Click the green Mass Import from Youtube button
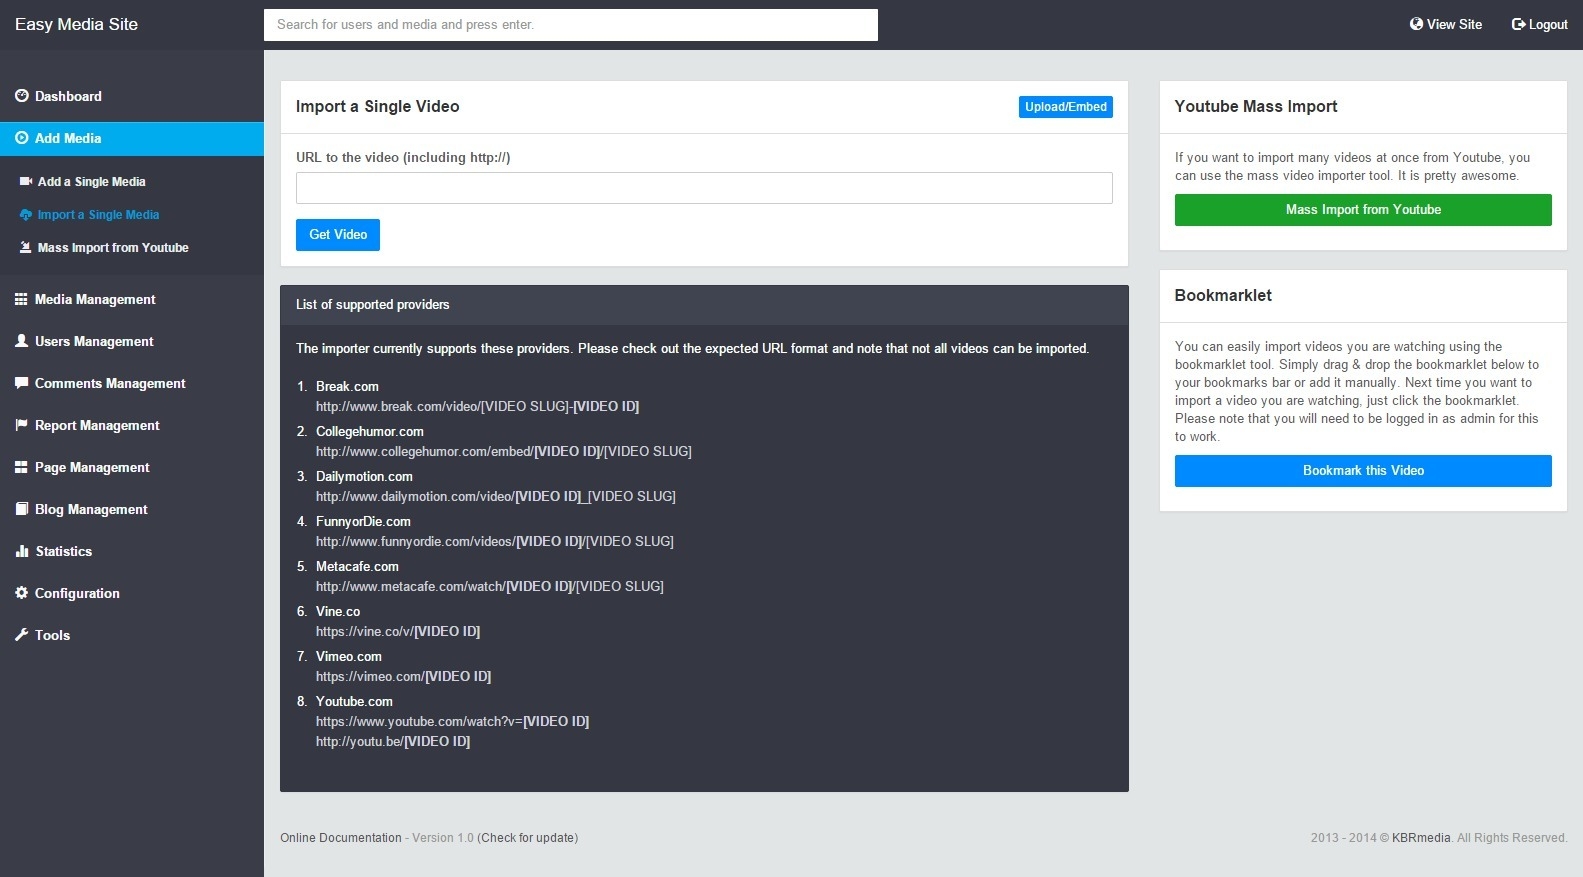The height and width of the screenshot is (877, 1583). click(1363, 210)
